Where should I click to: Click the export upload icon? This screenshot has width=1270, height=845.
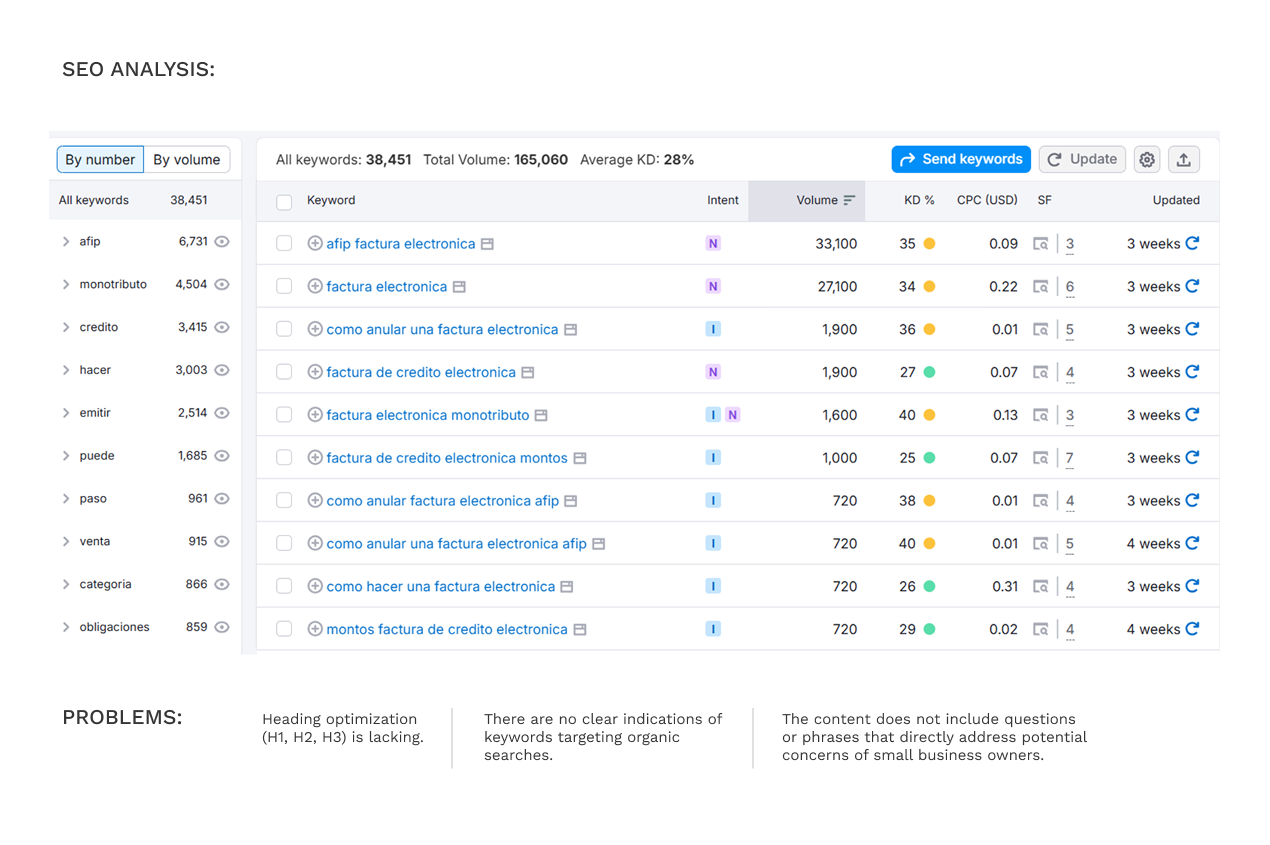click(1183, 159)
